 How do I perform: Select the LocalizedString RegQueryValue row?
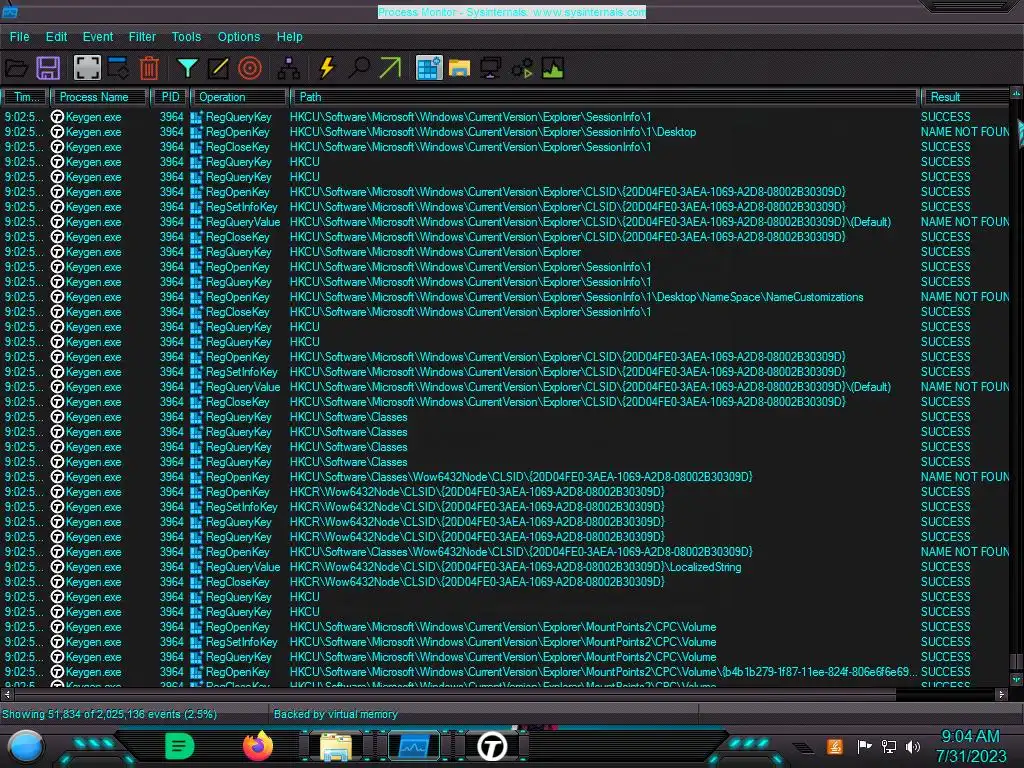pyautogui.click(x=505, y=567)
